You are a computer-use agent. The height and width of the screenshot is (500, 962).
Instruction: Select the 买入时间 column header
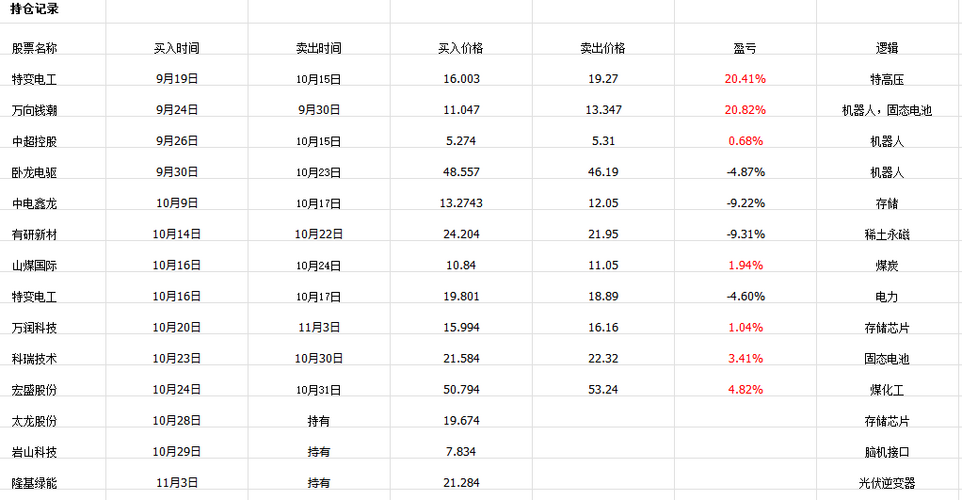pos(176,48)
